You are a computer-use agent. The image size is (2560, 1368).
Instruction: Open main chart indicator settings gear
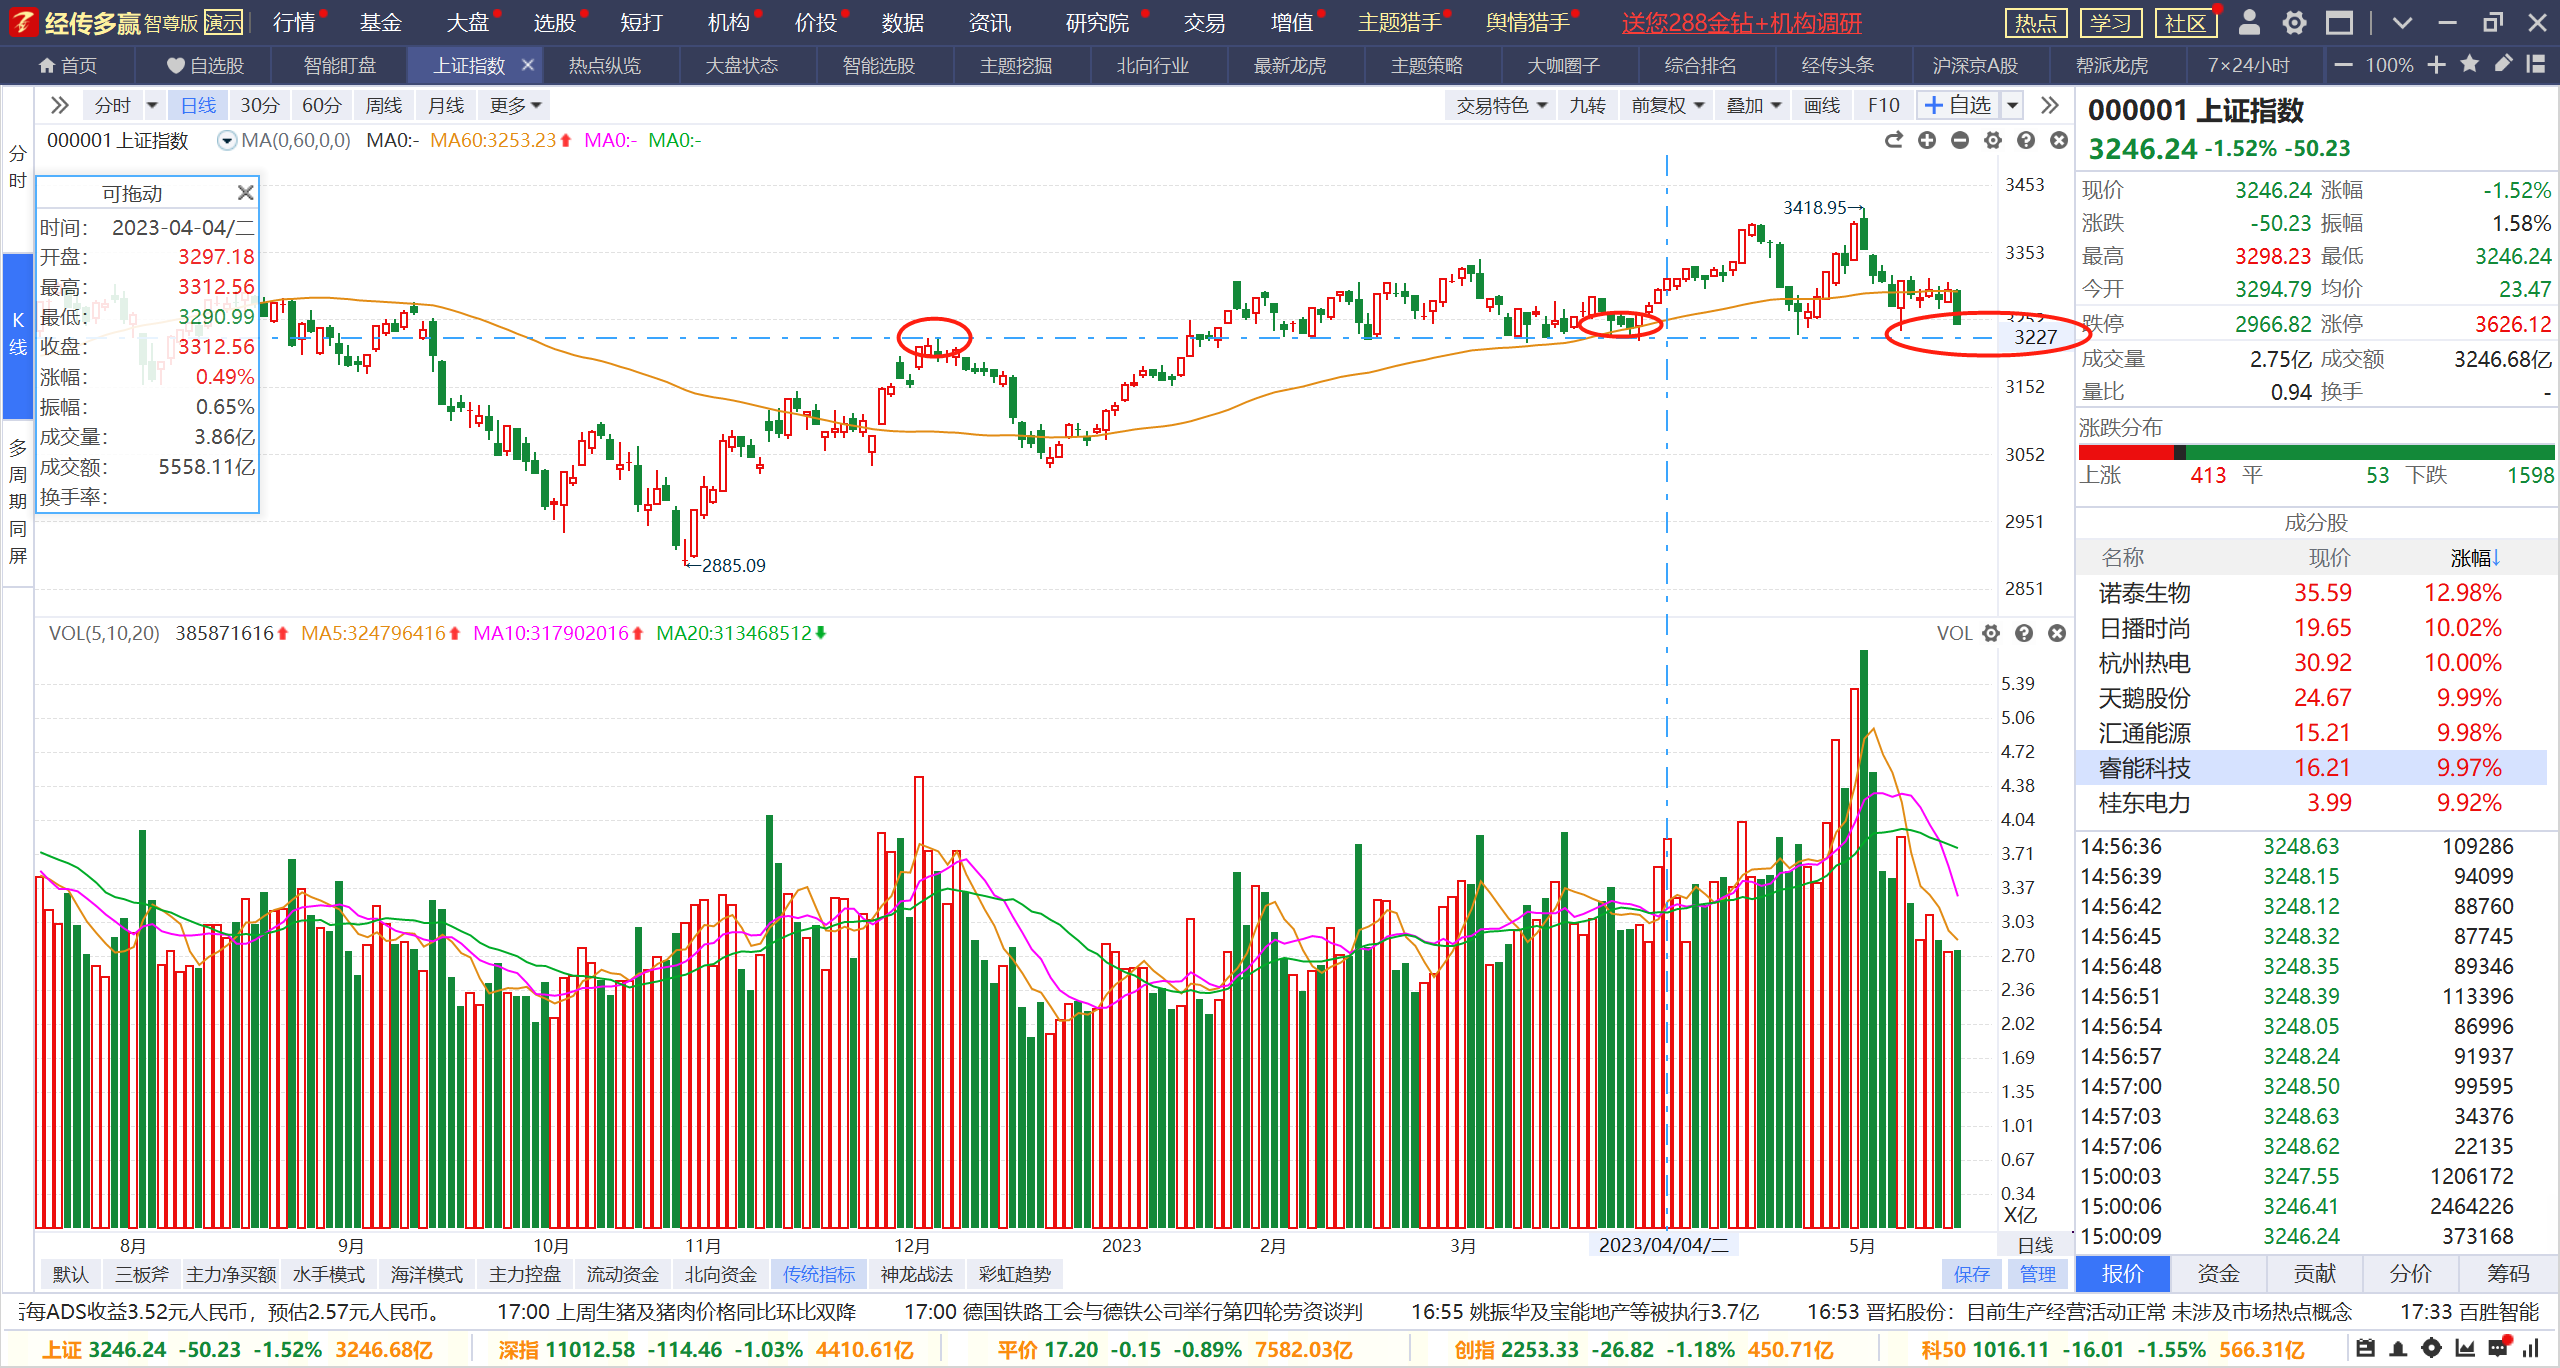click(x=1993, y=140)
